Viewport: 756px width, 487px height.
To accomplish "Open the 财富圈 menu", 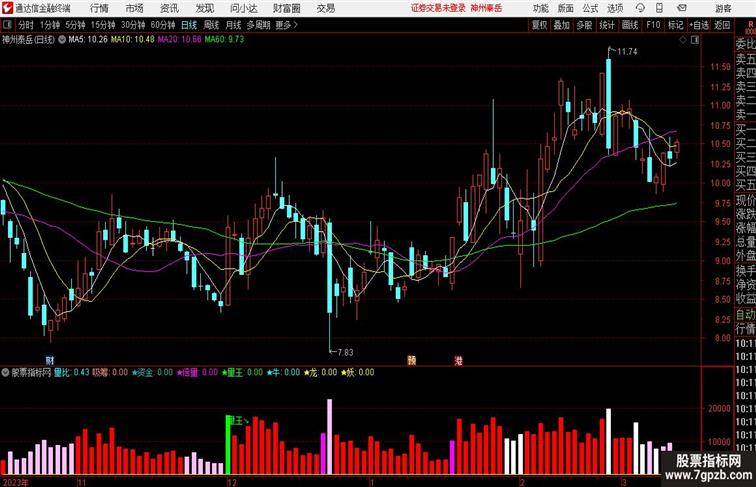I will pyautogui.click(x=286, y=8).
